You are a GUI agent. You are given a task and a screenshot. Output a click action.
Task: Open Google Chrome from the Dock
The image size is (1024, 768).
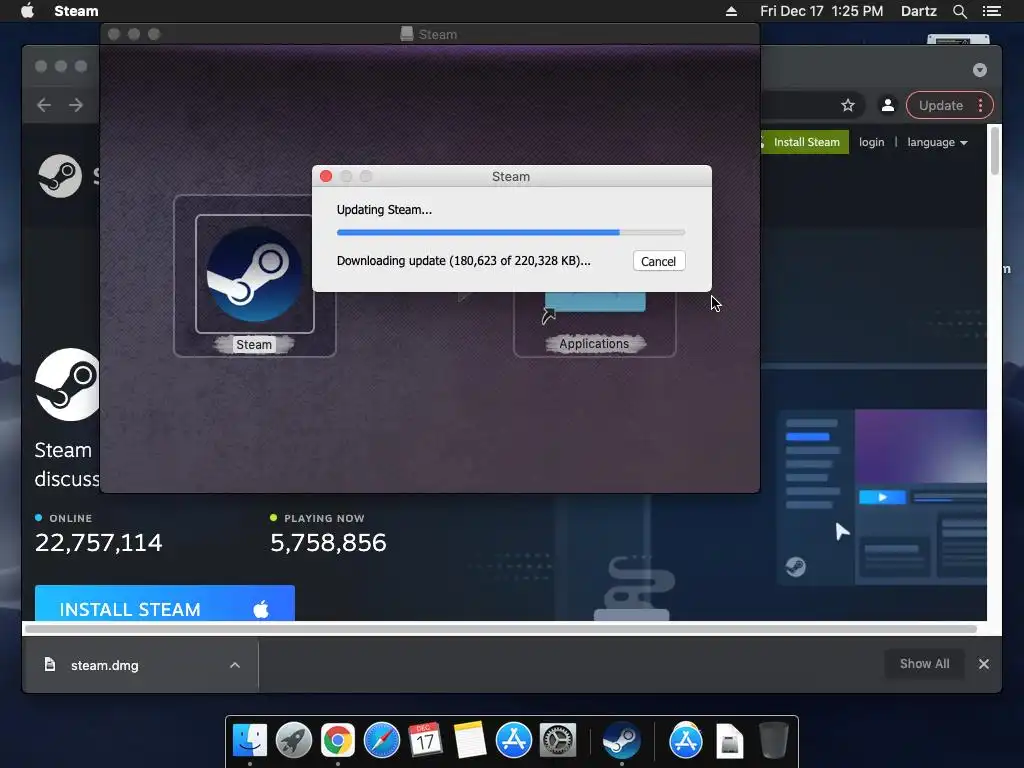tap(338, 741)
